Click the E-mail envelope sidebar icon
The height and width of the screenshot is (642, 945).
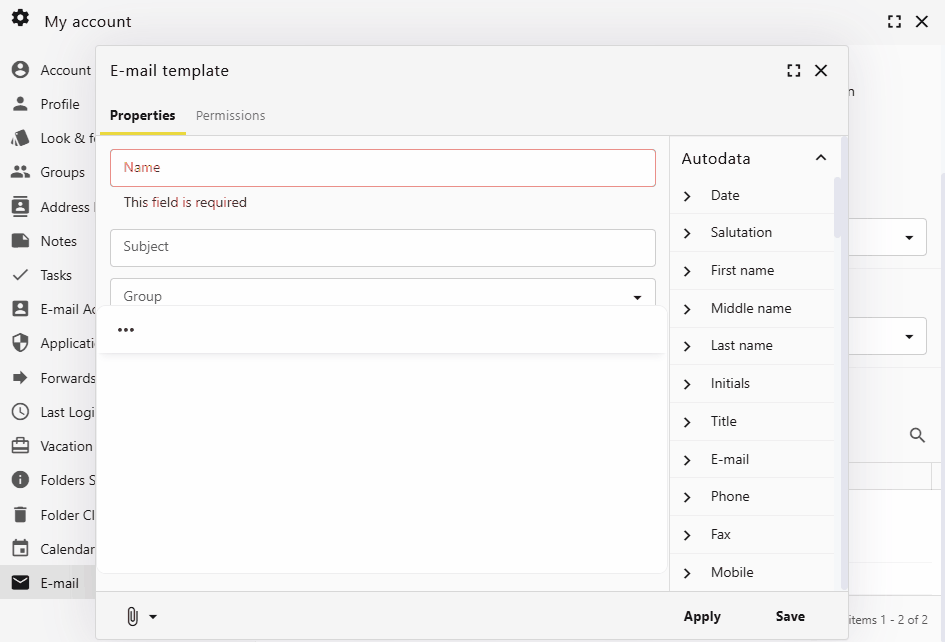pos(21,583)
